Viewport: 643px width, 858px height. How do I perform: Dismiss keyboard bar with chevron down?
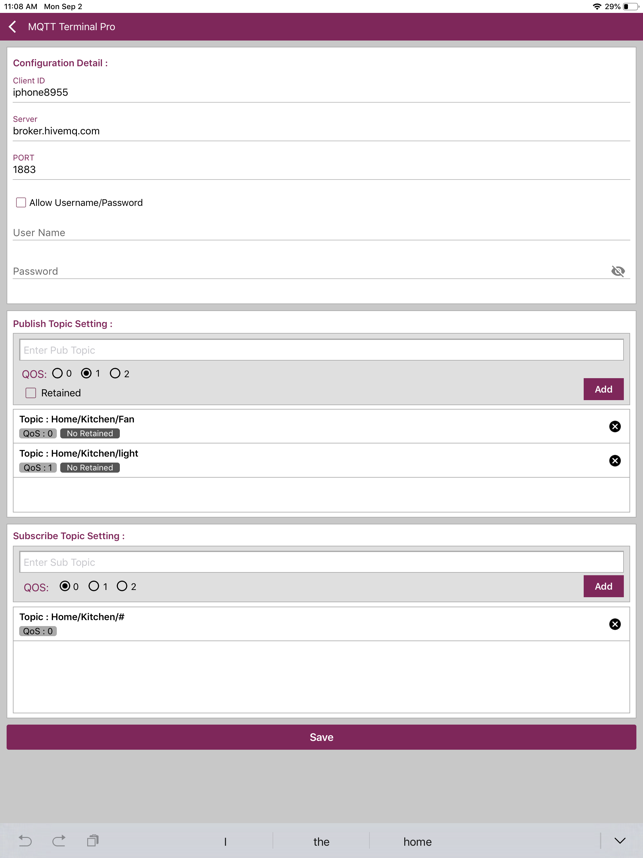coord(620,841)
